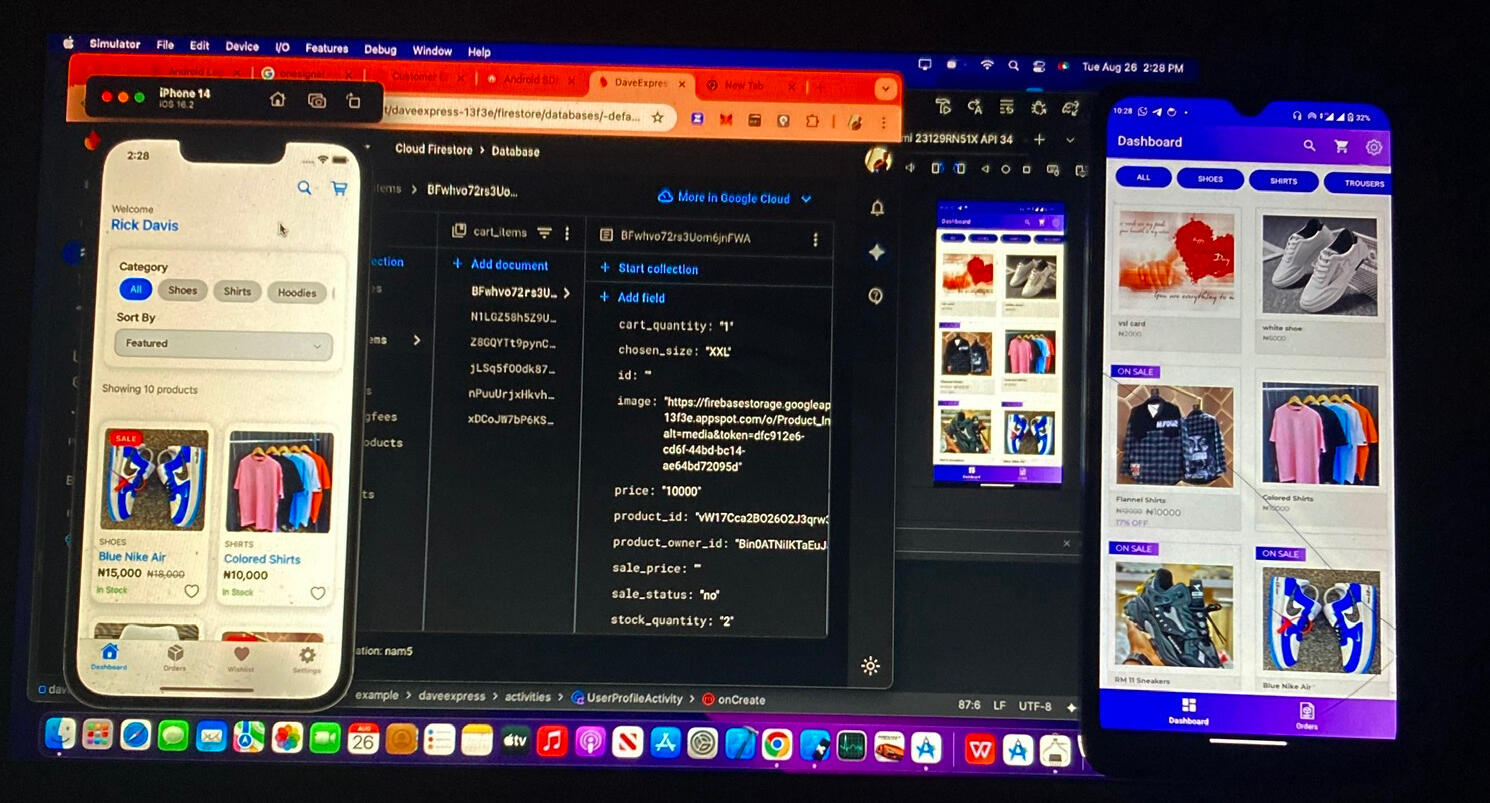Open Blue Nike Air product image in simulator
The width and height of the screenshot is (1490, 803).
pos(154,480)
